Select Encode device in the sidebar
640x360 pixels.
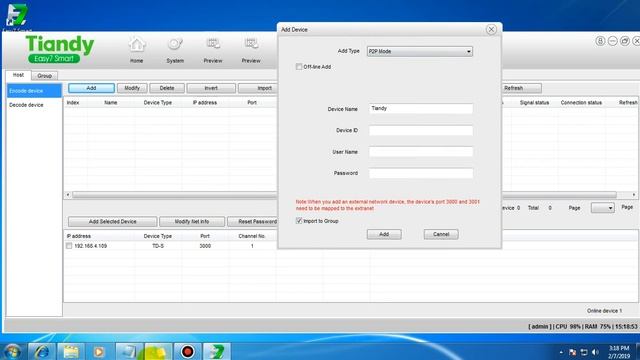coord(34,91)
